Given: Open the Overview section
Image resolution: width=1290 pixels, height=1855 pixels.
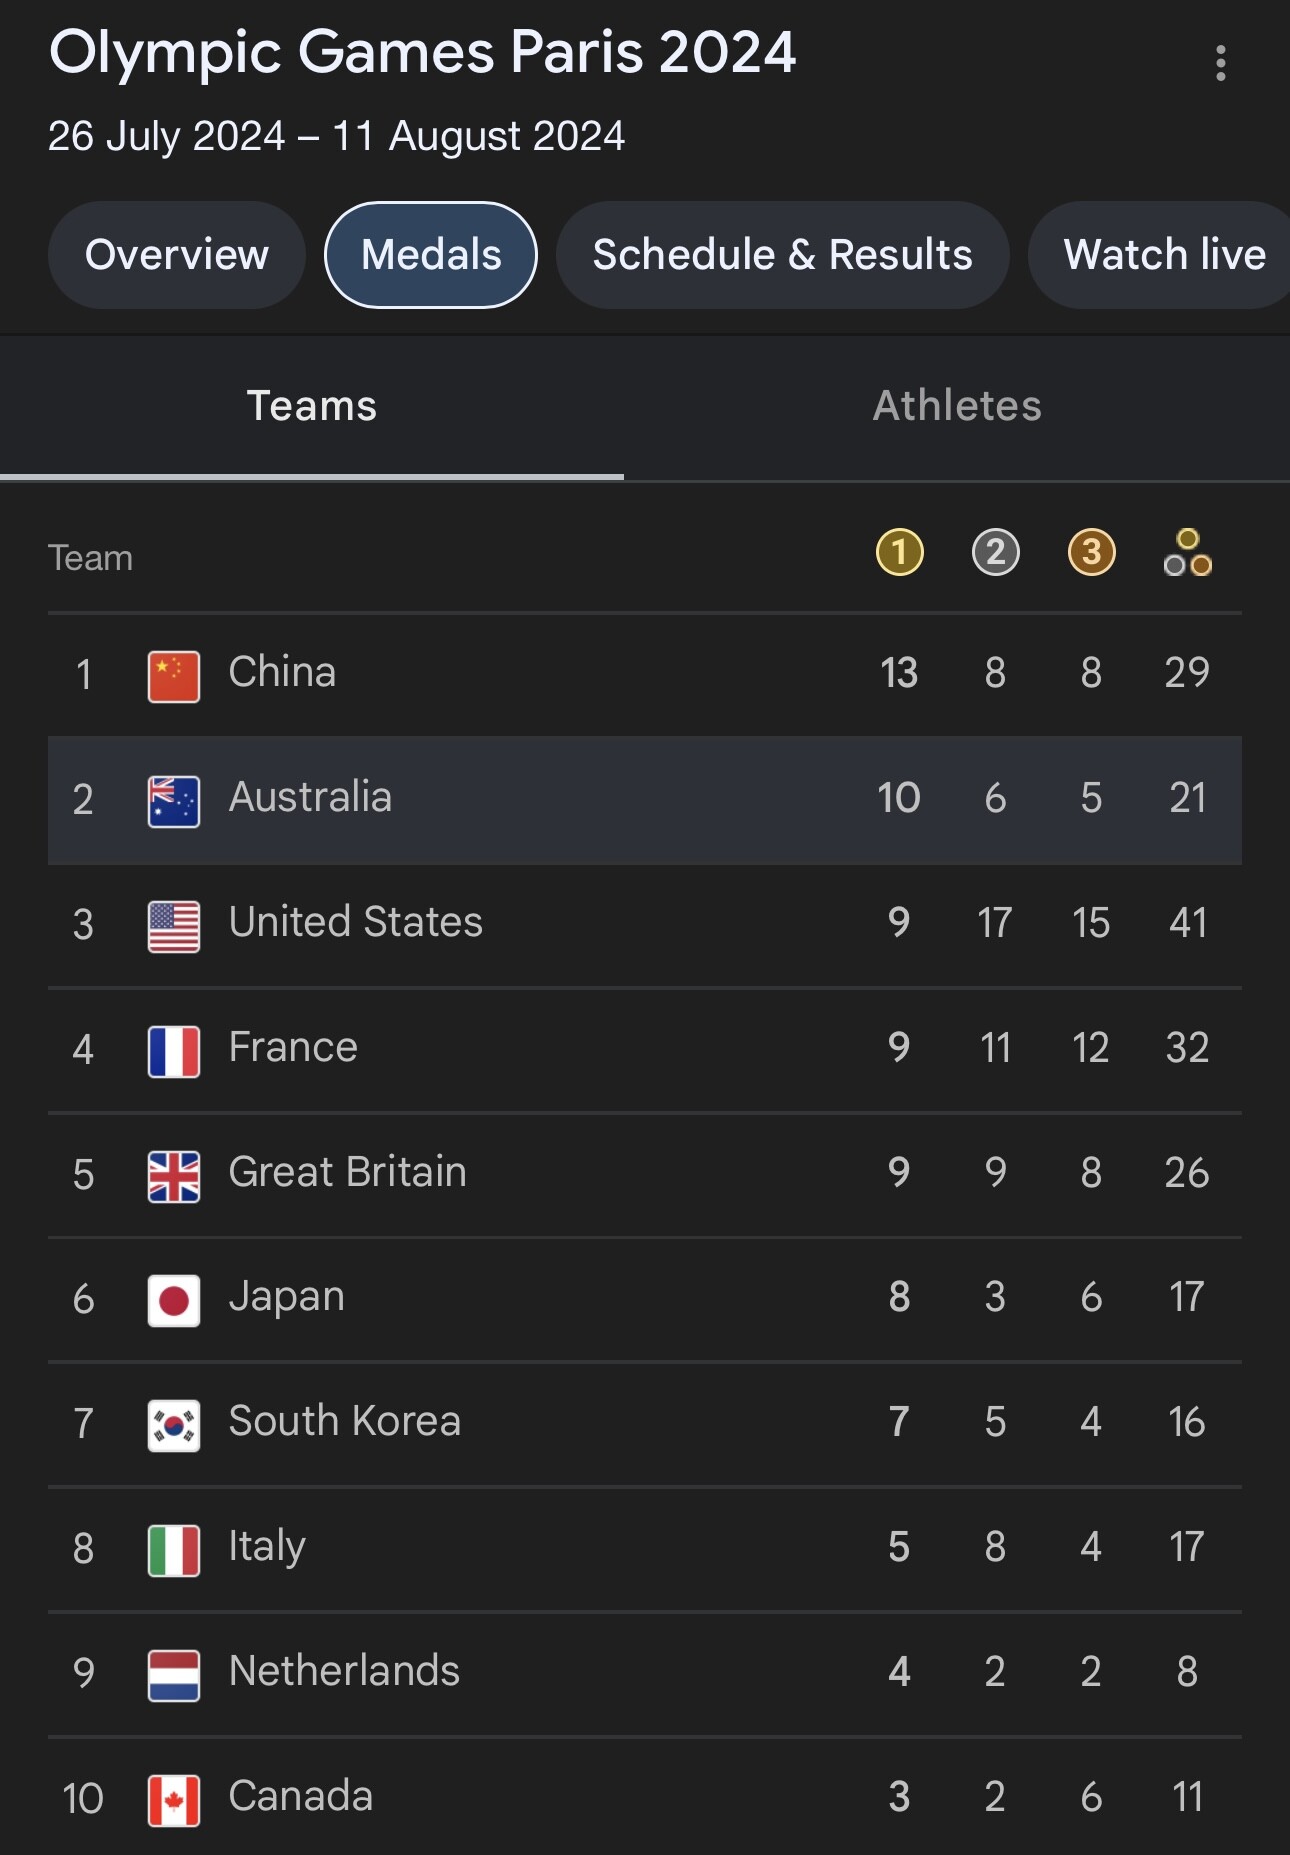Looking at the screenshot, I should (177, 255).
